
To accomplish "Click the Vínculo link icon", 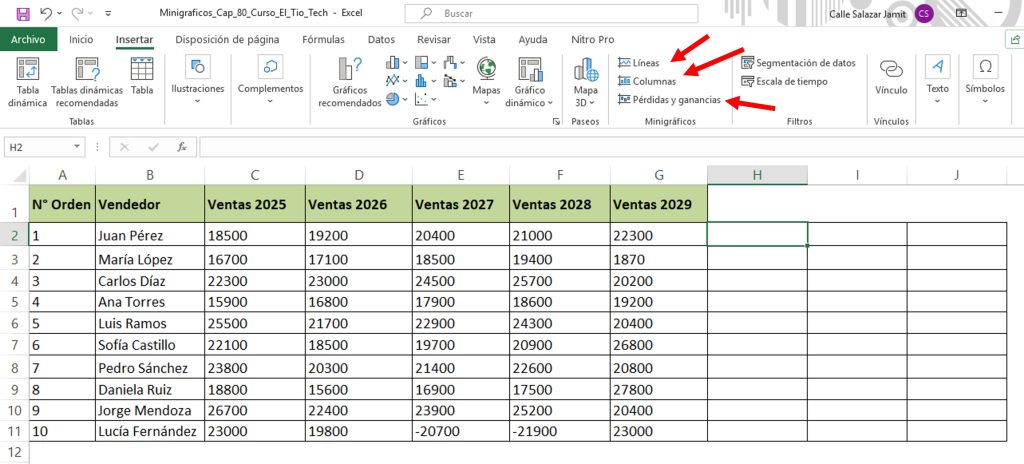I will [890, 75].
